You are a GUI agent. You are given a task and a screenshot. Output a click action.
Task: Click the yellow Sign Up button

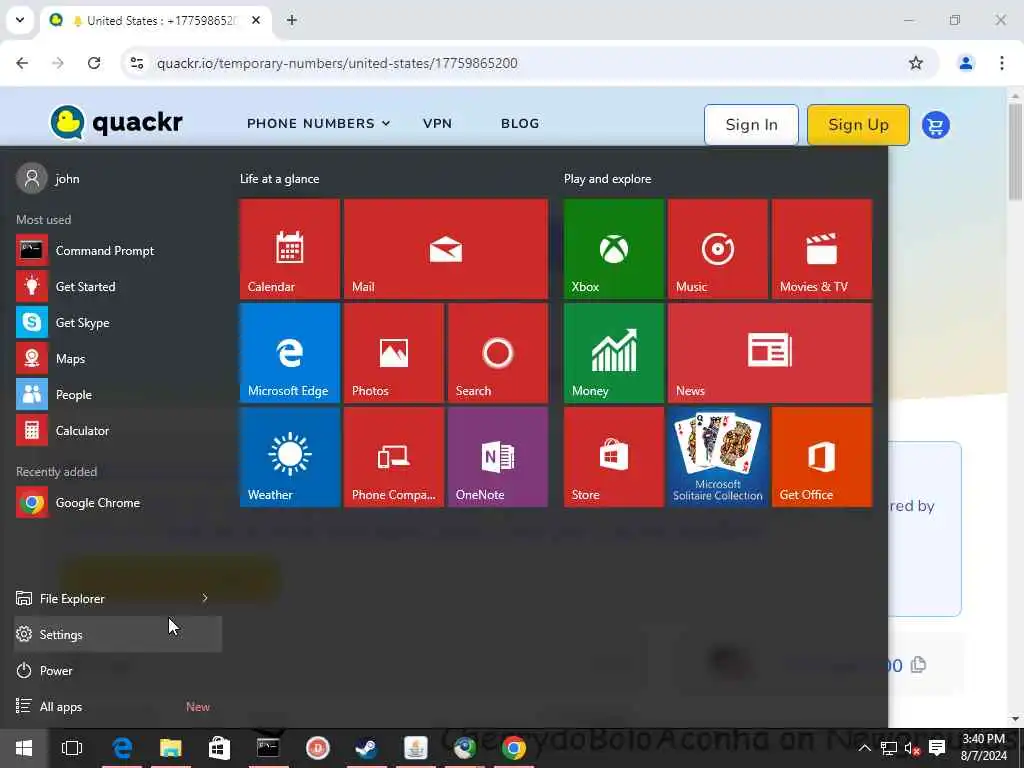coord(858,125)
